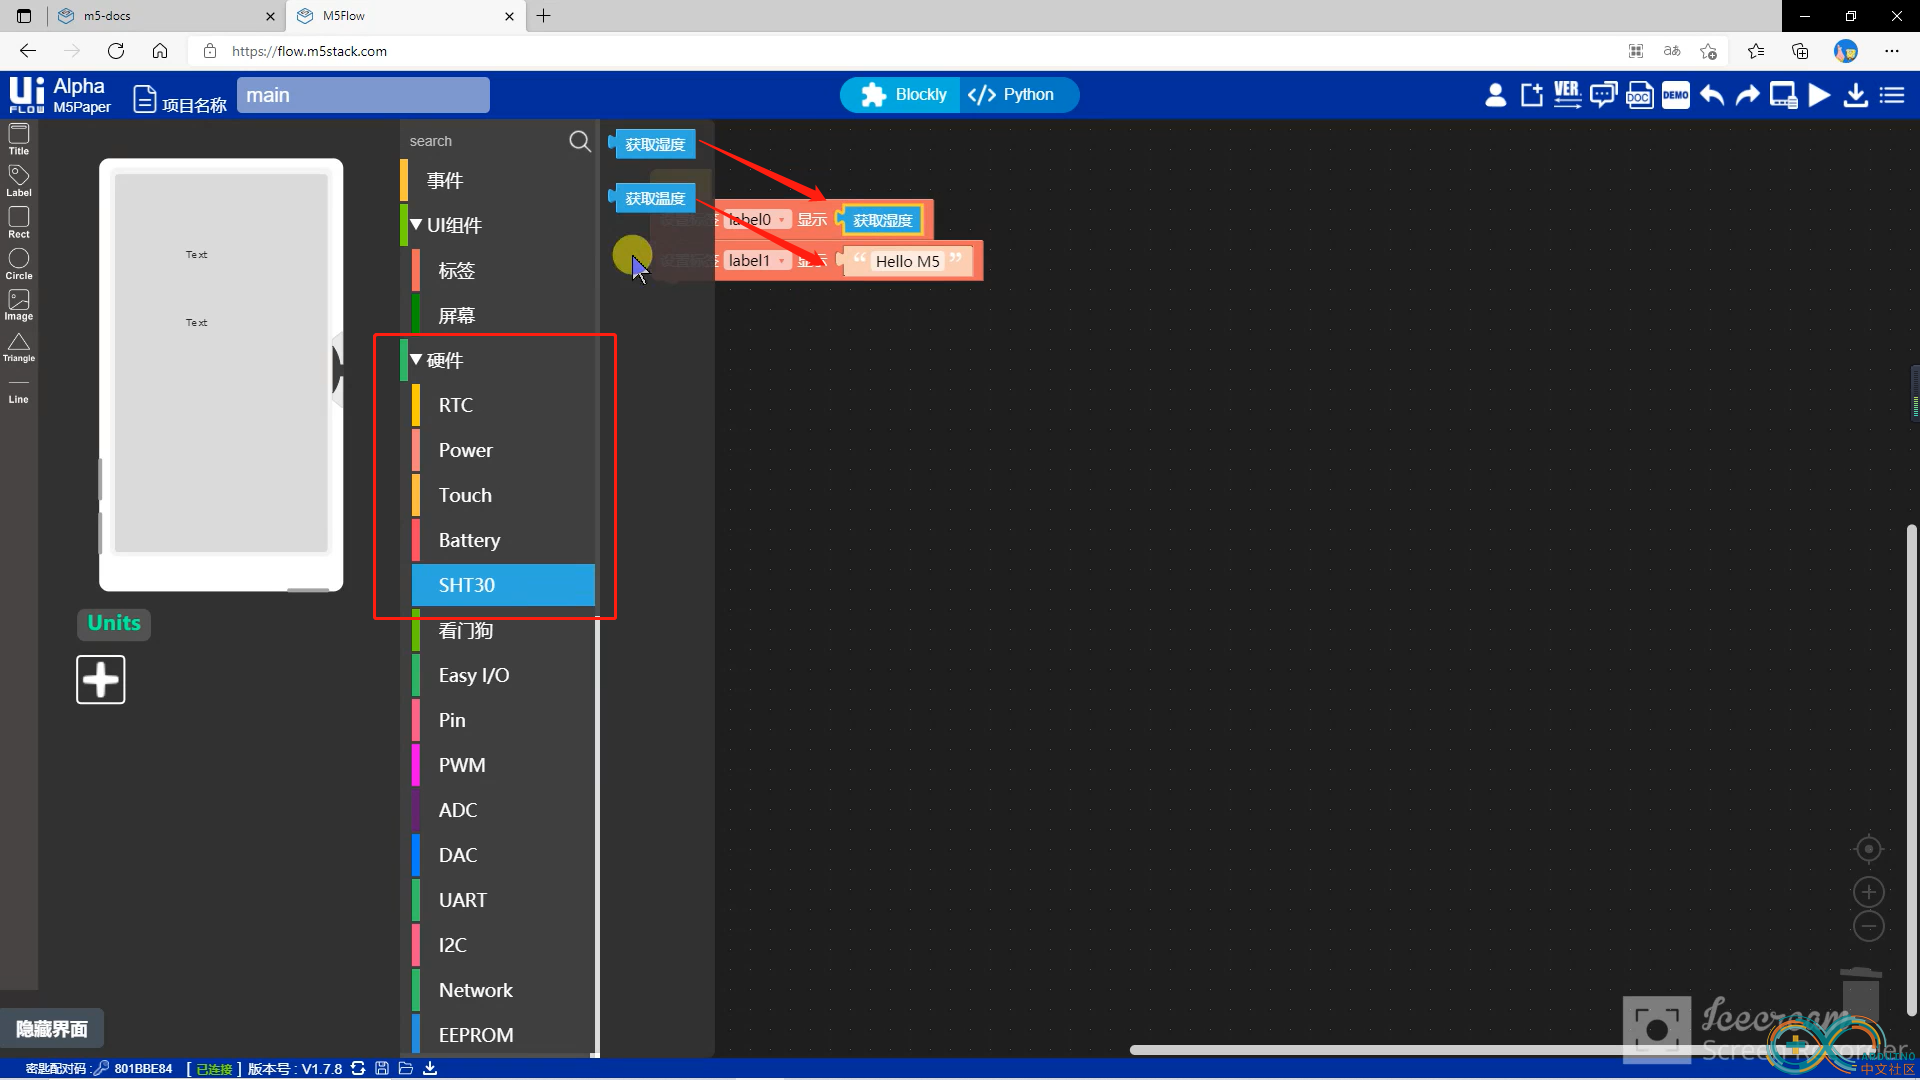Add a new unit with the plus button
Image resolution: width=1920 pixels, height=1080 pixels.
(x=101, y=680)
